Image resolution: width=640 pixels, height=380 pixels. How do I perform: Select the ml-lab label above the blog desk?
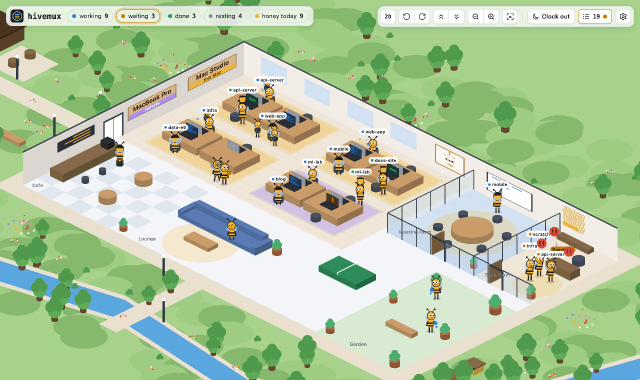tap(313, 162)
